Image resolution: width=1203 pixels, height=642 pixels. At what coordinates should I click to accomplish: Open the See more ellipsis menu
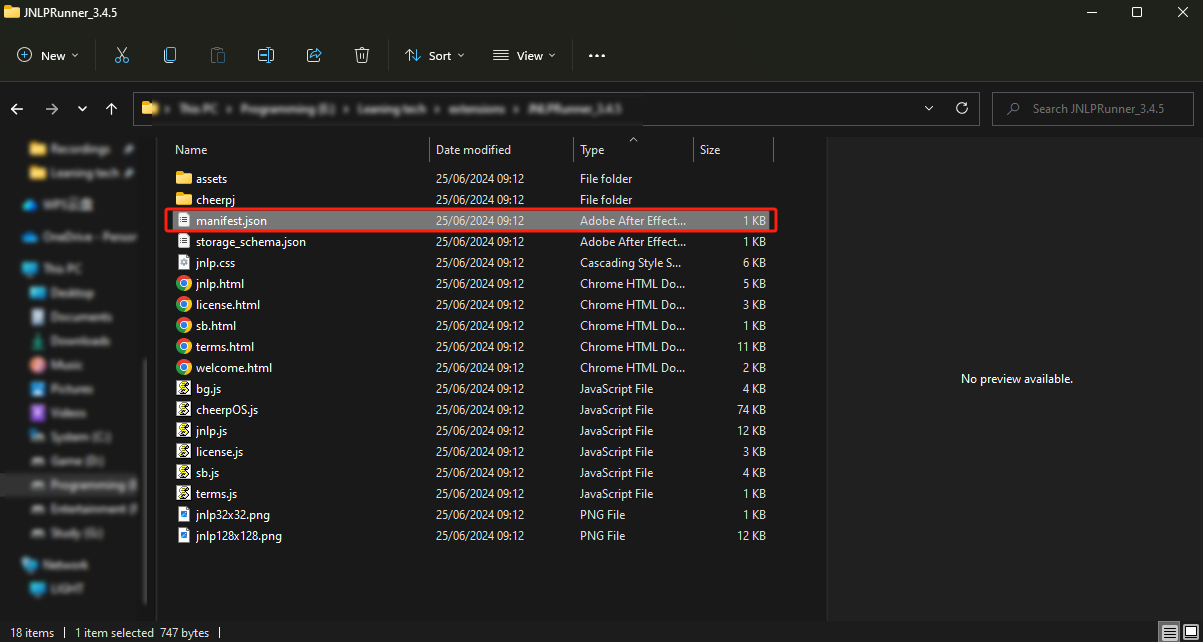pos(597,56)
